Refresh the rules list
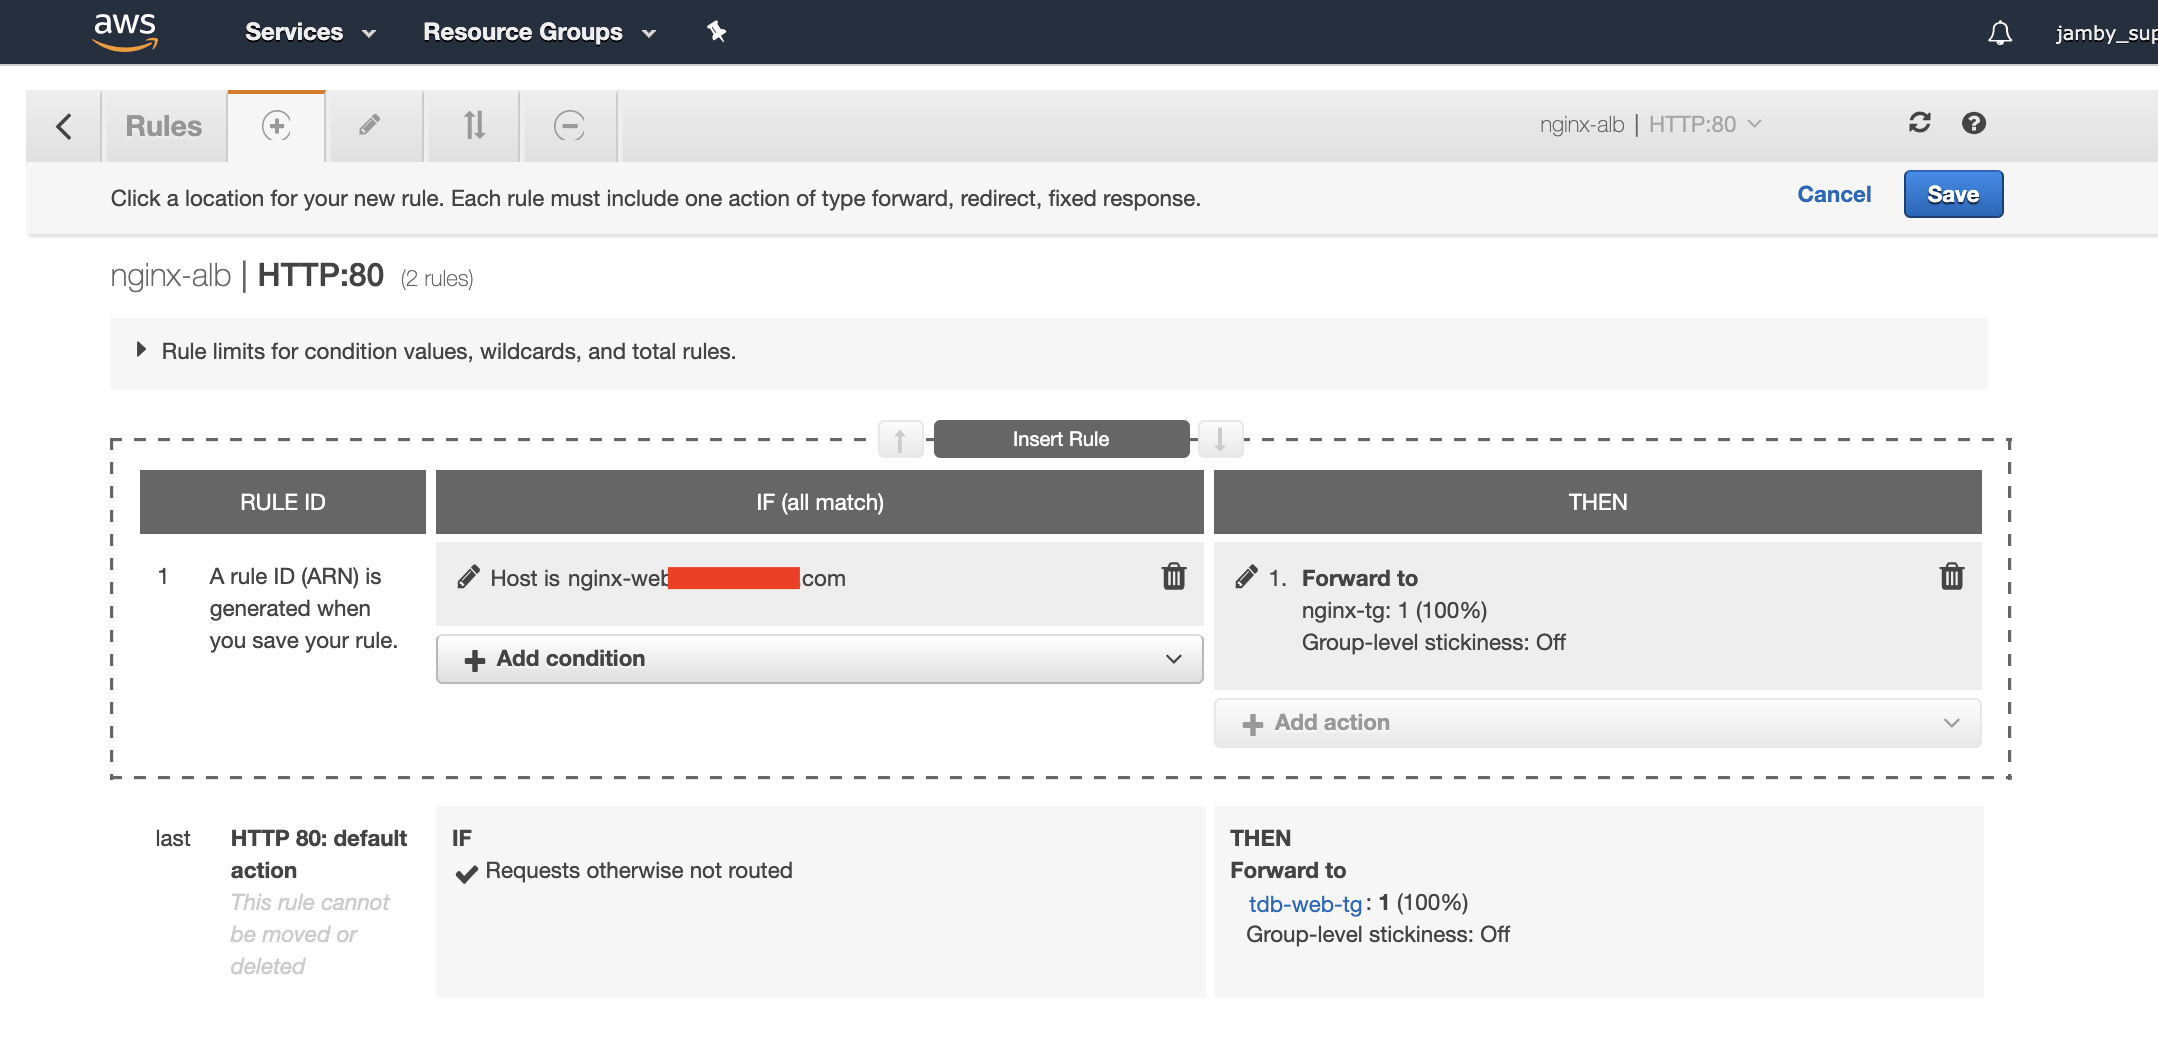Image resolution: width=2158 pixels, height=1064 pixels. point(1919,123)
